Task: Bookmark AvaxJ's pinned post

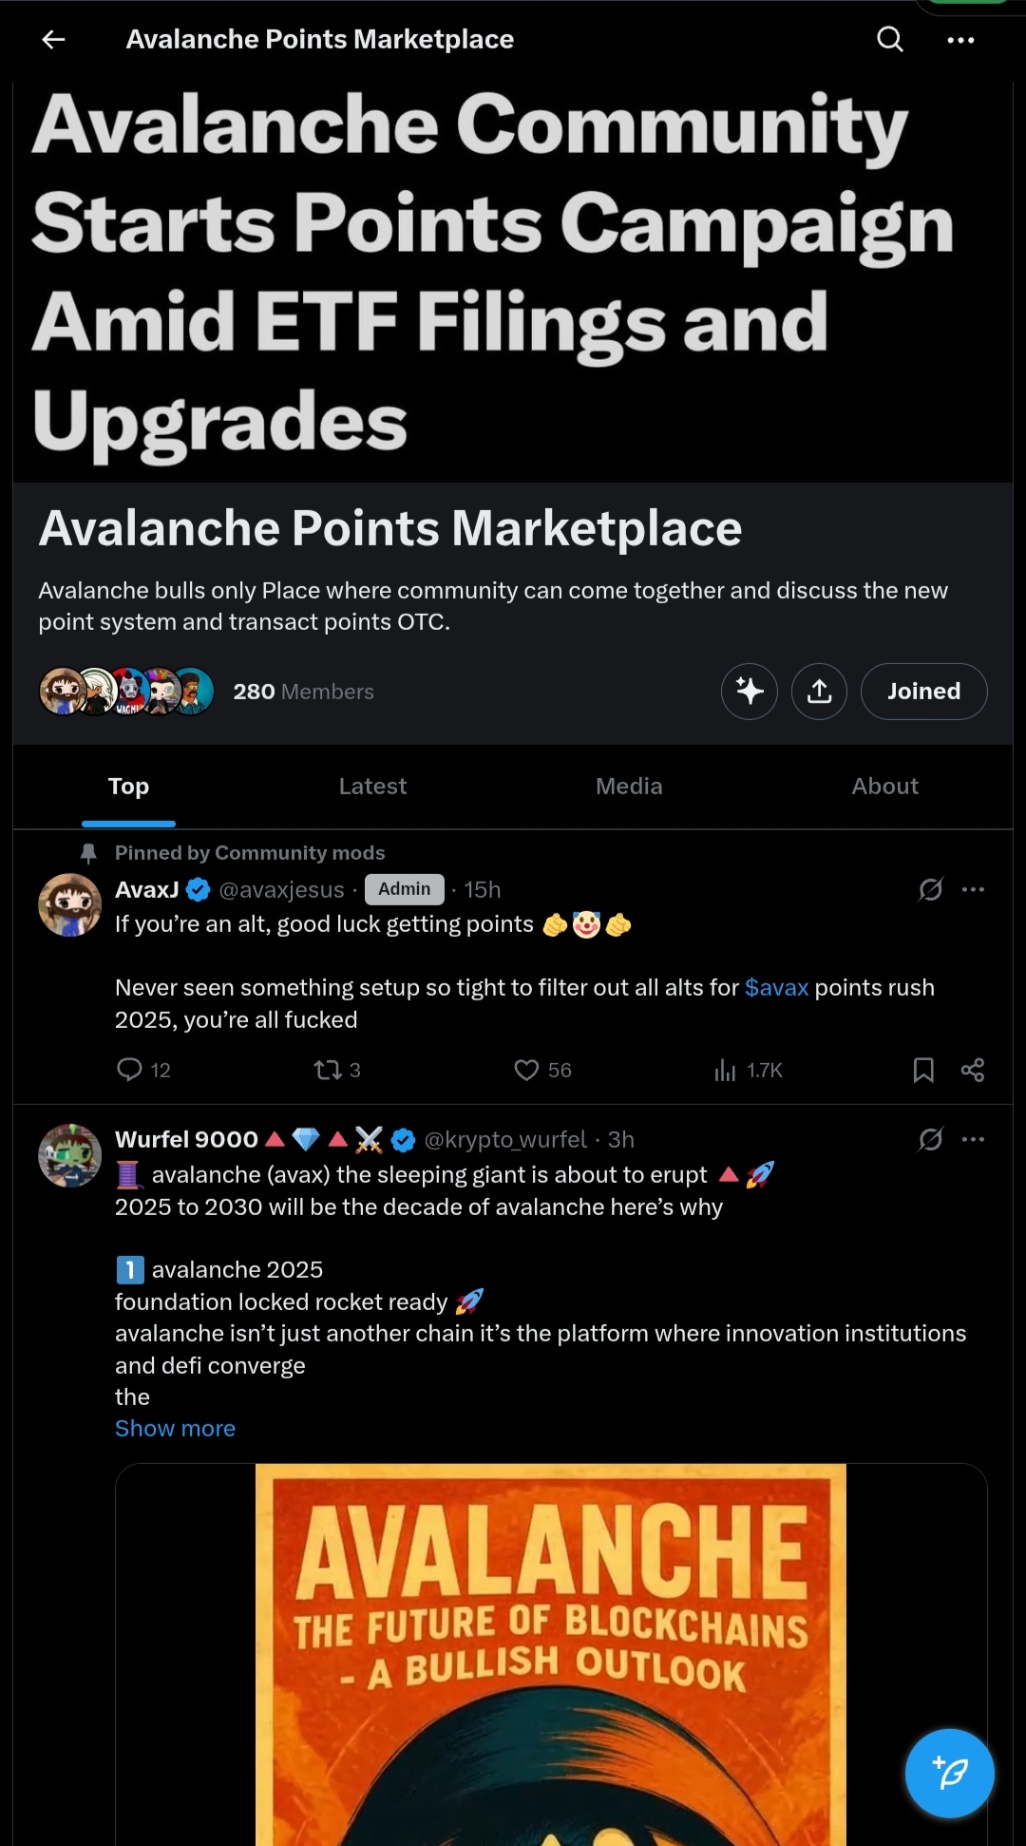Action: coord(923,1070)
